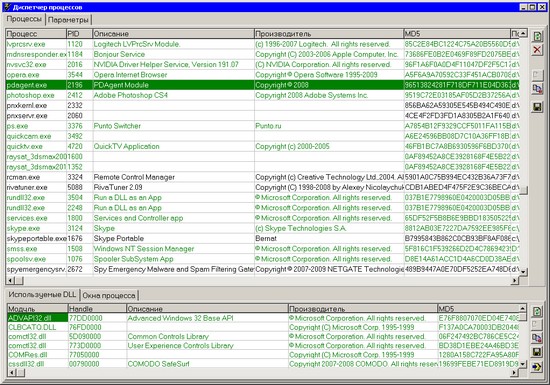Select the spoolsv.exe process
This screenshot has height=385, width=550.
click(262, 259)
